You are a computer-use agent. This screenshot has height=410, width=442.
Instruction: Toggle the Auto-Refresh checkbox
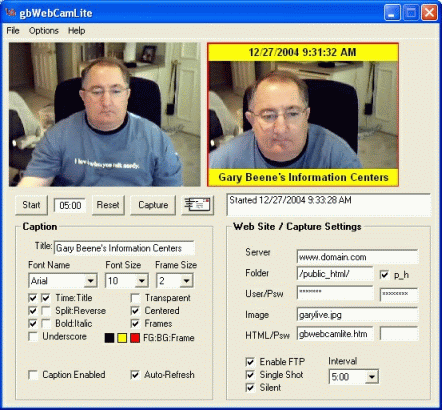click(135, 375)
